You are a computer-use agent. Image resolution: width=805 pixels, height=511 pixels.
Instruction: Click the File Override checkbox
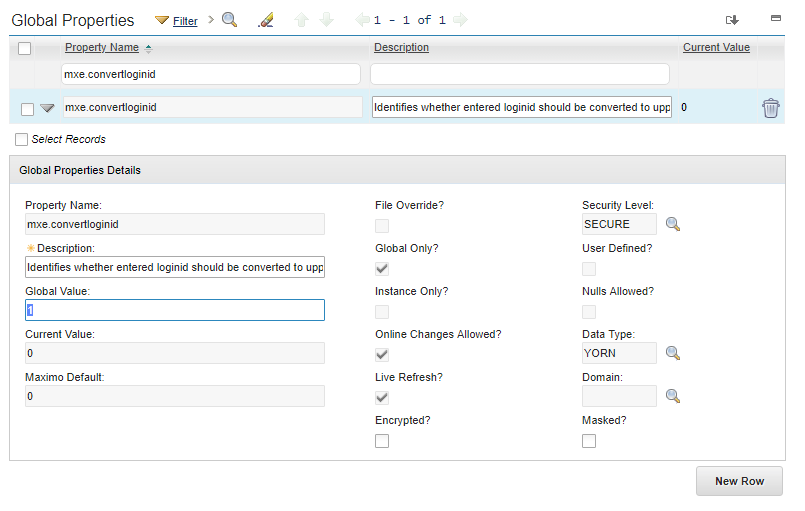click(382, 226)
